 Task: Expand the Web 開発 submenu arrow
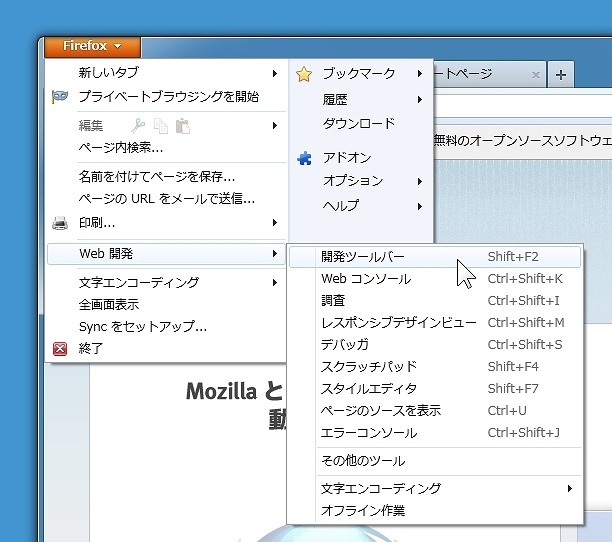[275, 254]
